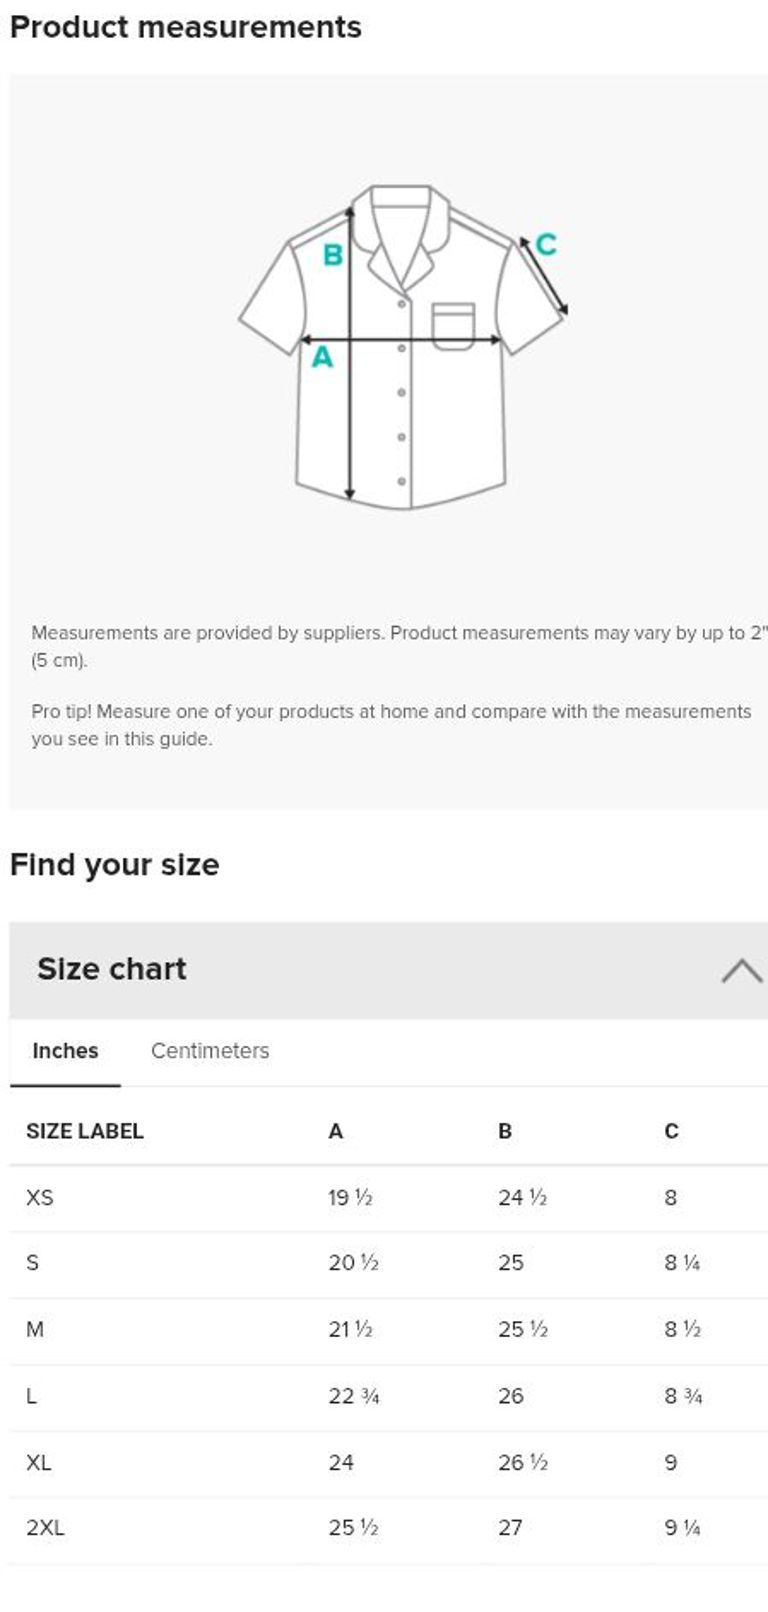Click the shirt pocket in the diagram
Image resolution: width=768 pixels, height=1612 pixels.
(x=453, y=326)
